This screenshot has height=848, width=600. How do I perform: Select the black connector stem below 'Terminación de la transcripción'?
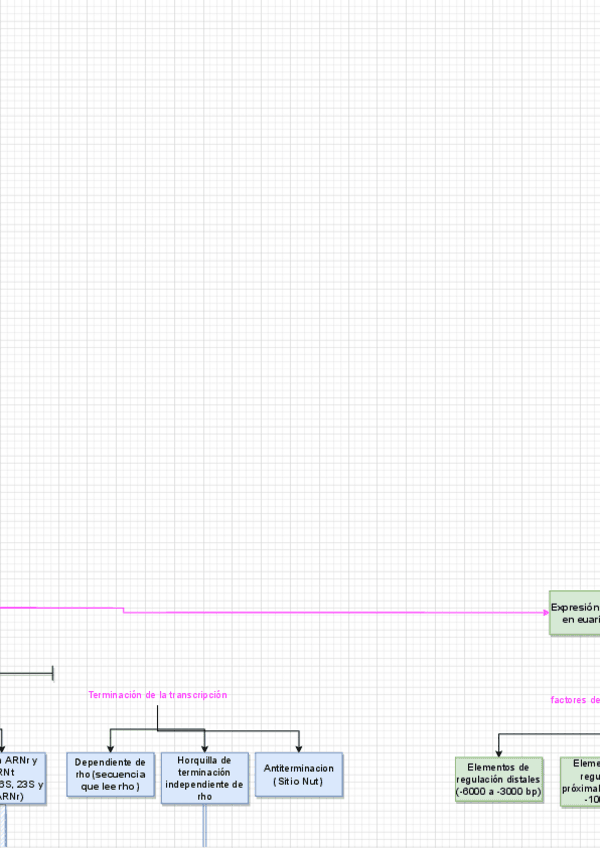[158, 715]
